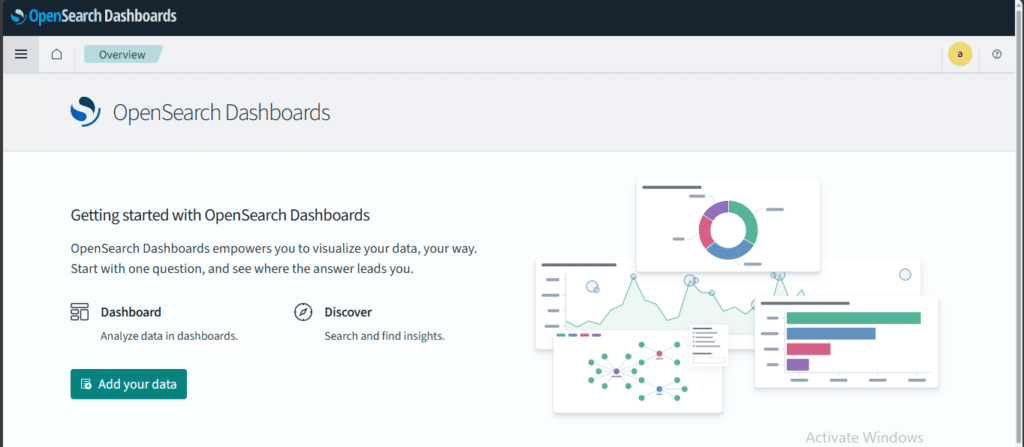Open the hamburger navigation menu

pyautogui.click(x=21, y=54)
